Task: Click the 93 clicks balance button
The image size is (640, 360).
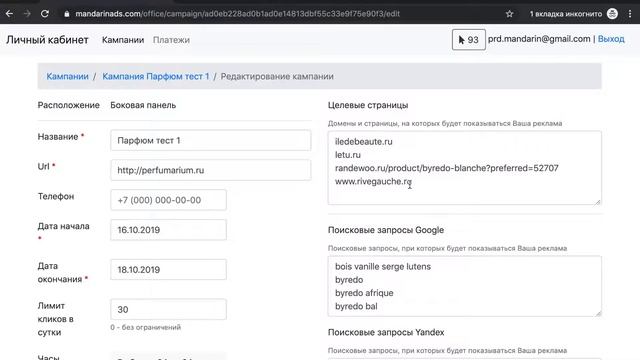Action: pos(469,40)
